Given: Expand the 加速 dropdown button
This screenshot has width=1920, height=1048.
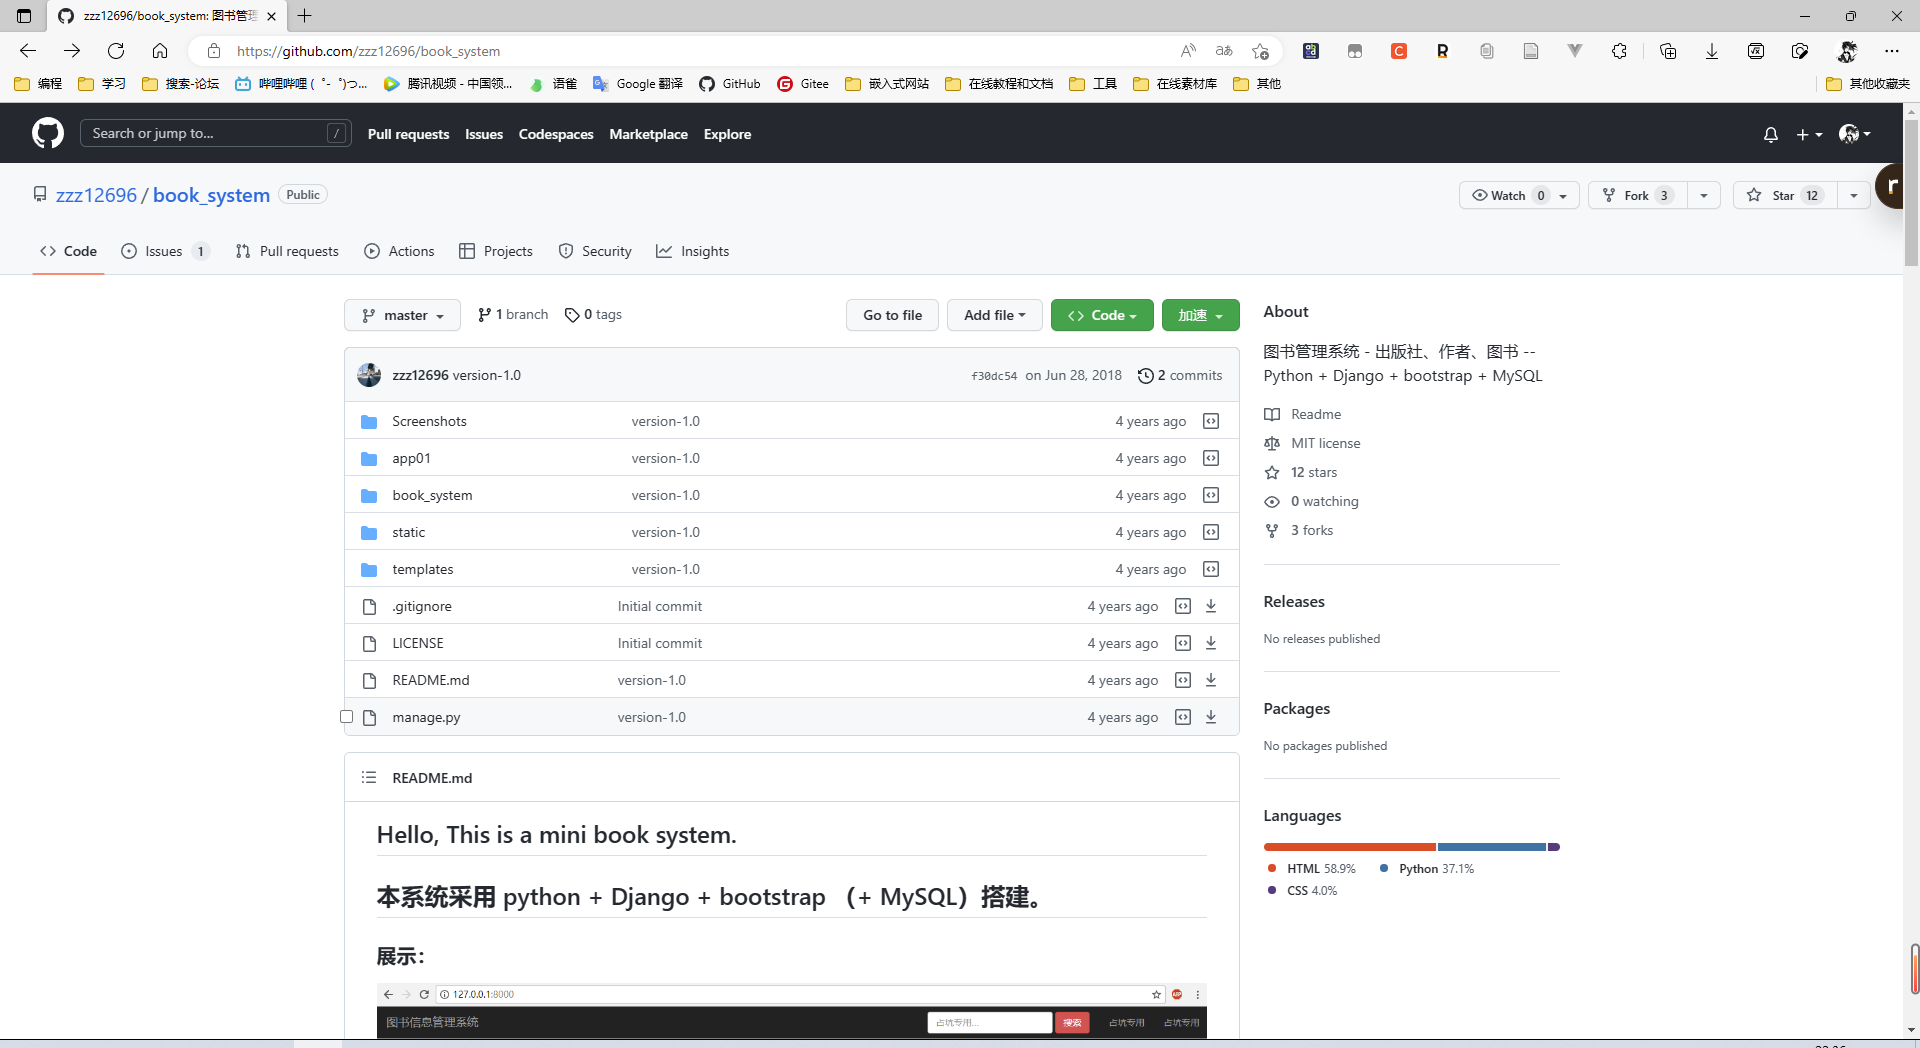Looking at the screenshot, I should pos(1200,315).
